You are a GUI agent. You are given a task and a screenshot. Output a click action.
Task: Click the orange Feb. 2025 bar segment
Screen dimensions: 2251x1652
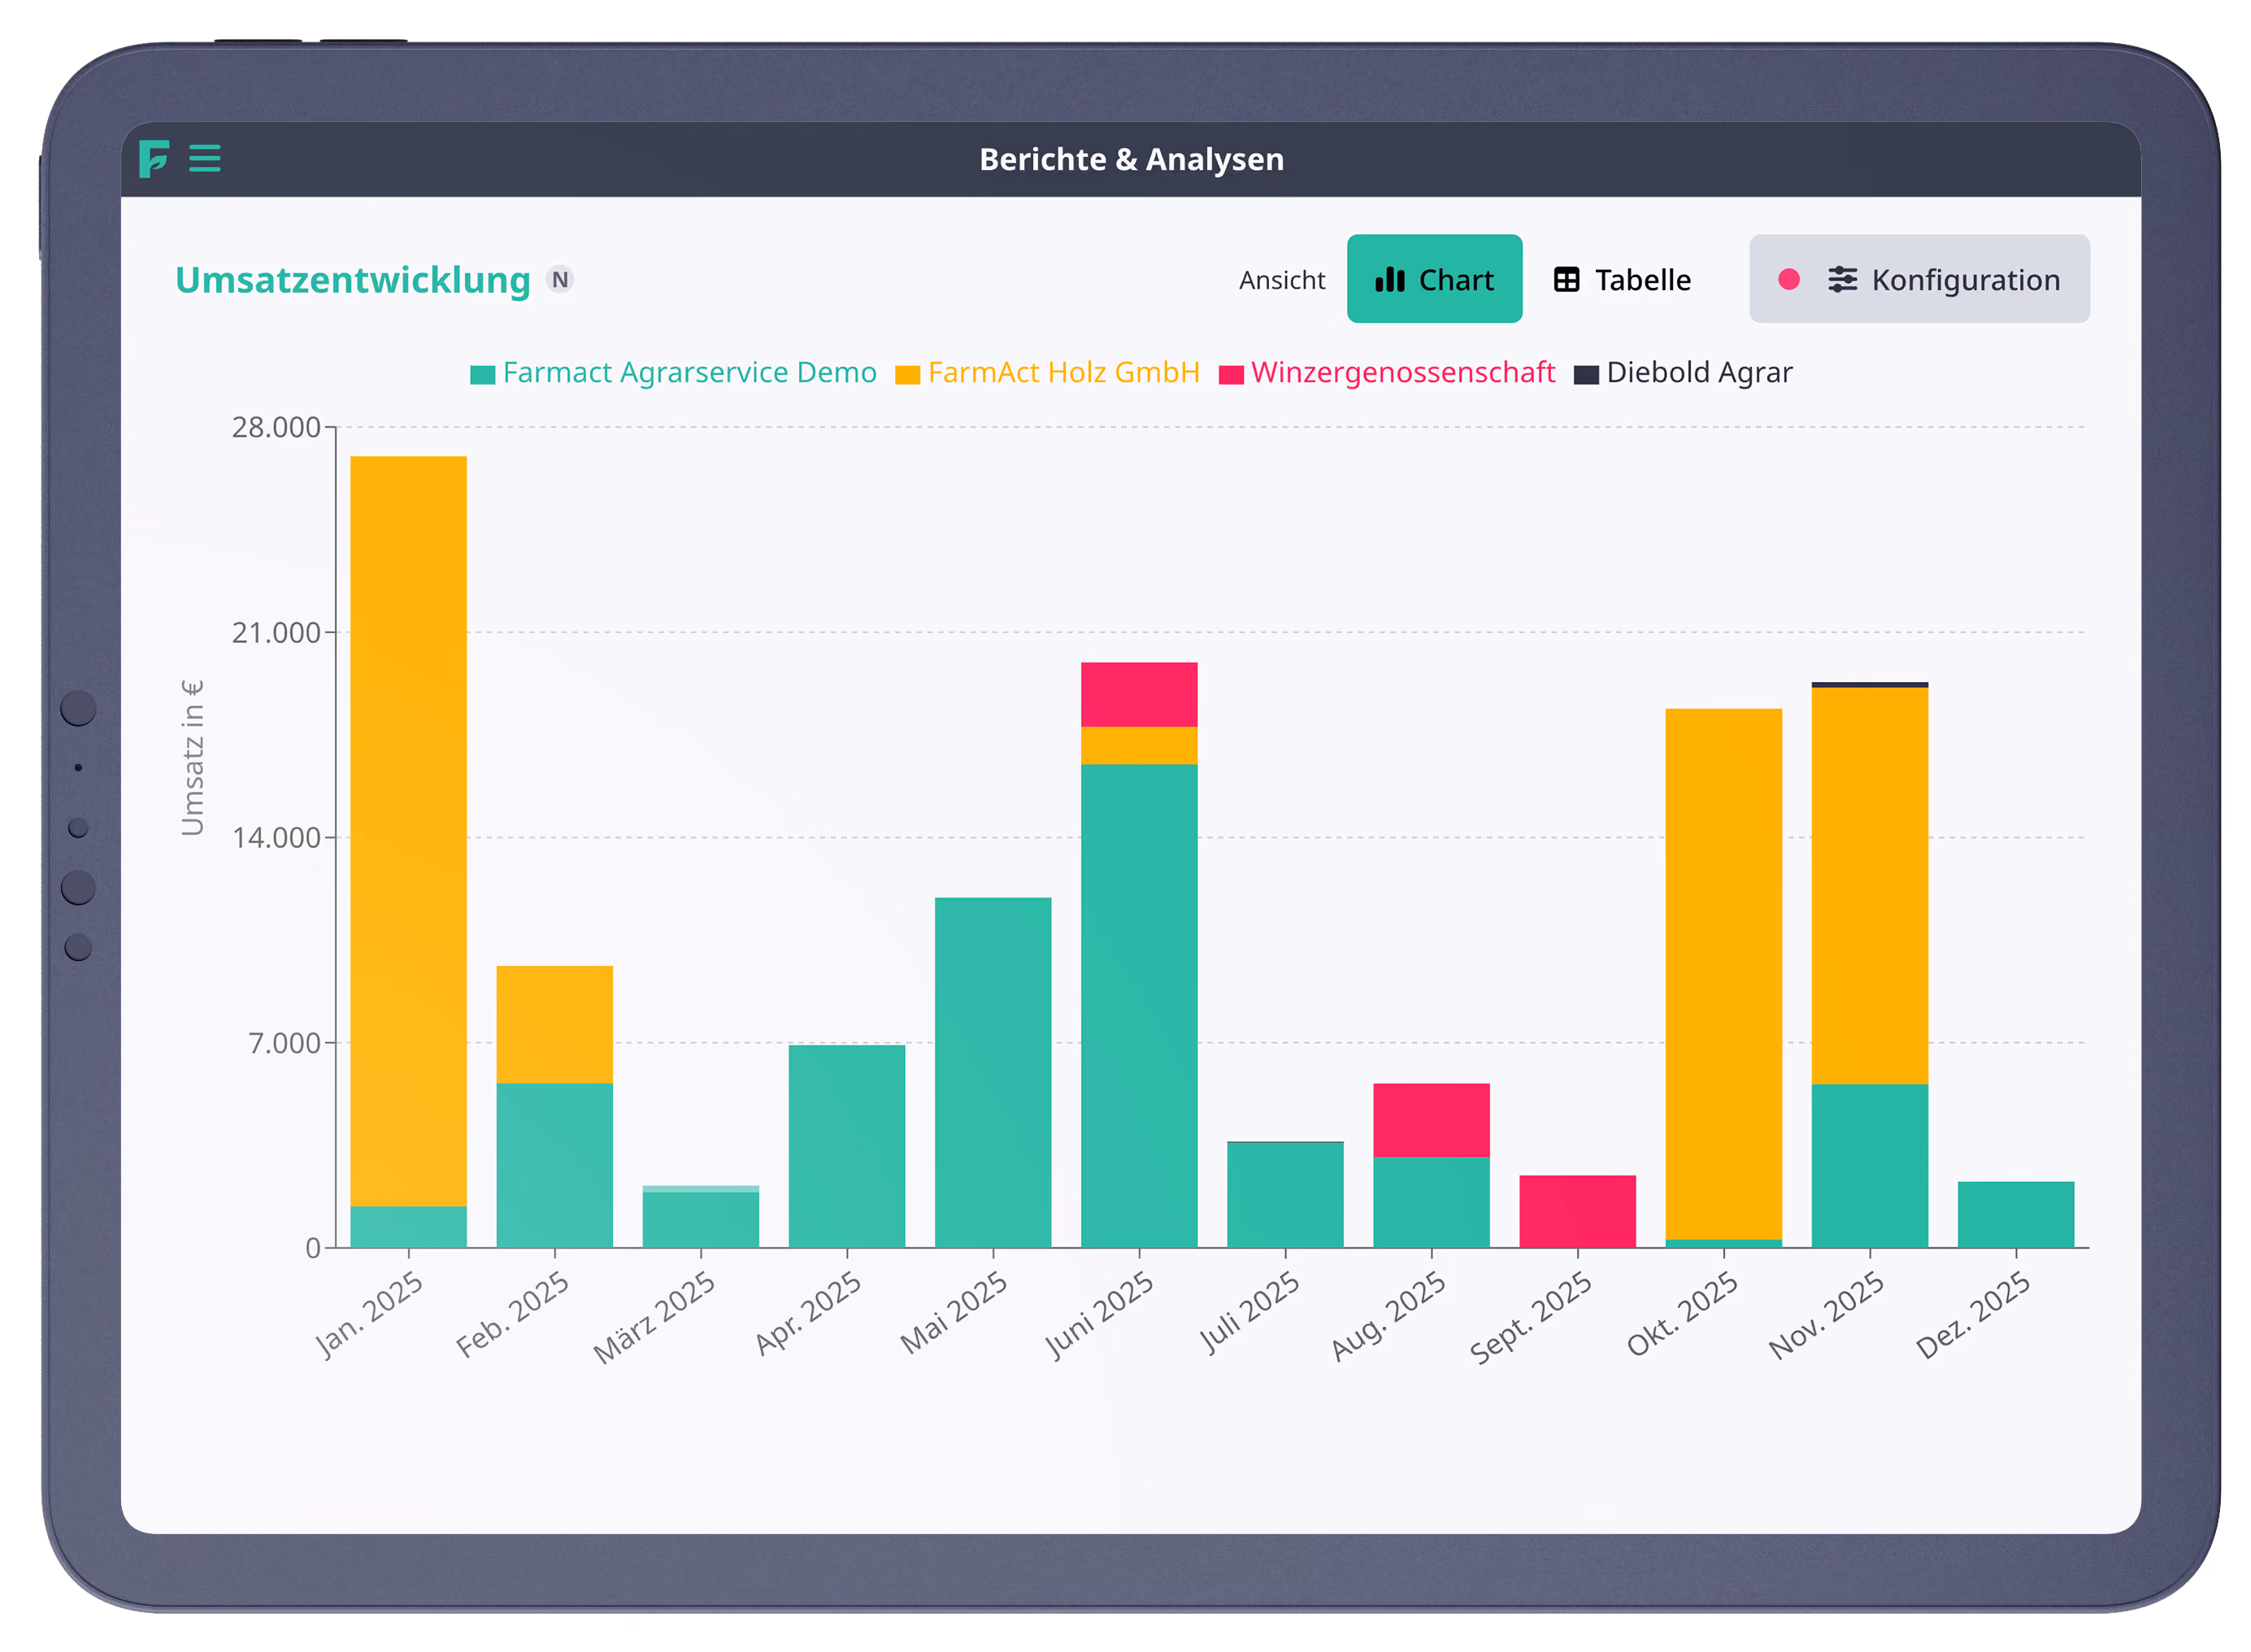point(554,1024)
